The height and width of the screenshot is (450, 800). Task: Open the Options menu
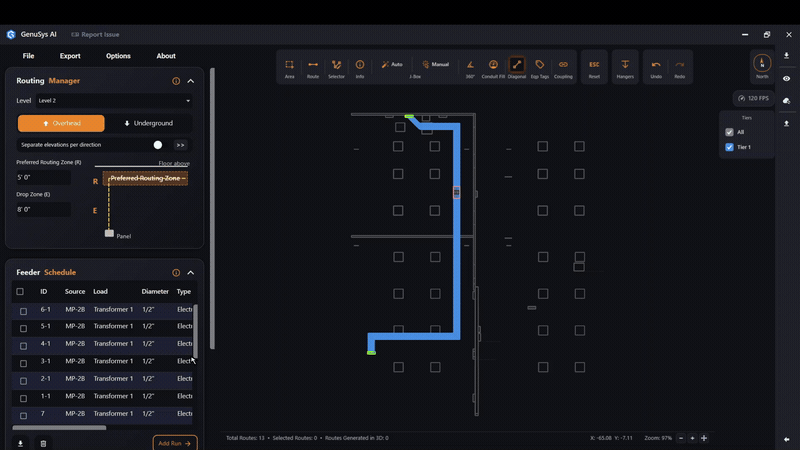coord(118,56)
